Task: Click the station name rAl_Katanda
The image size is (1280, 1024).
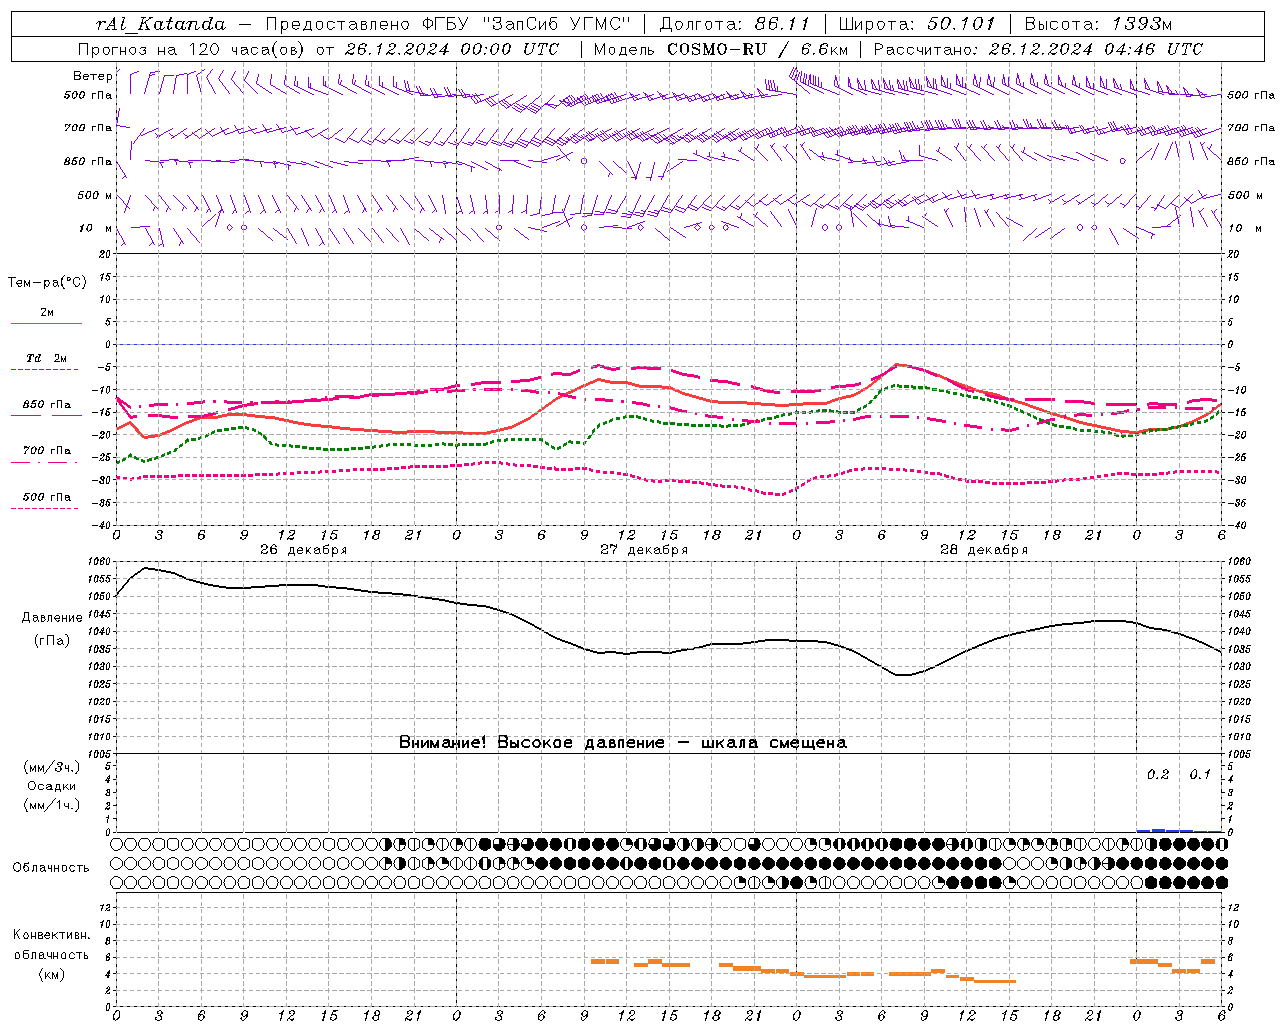Action: [x=161, y=24]
